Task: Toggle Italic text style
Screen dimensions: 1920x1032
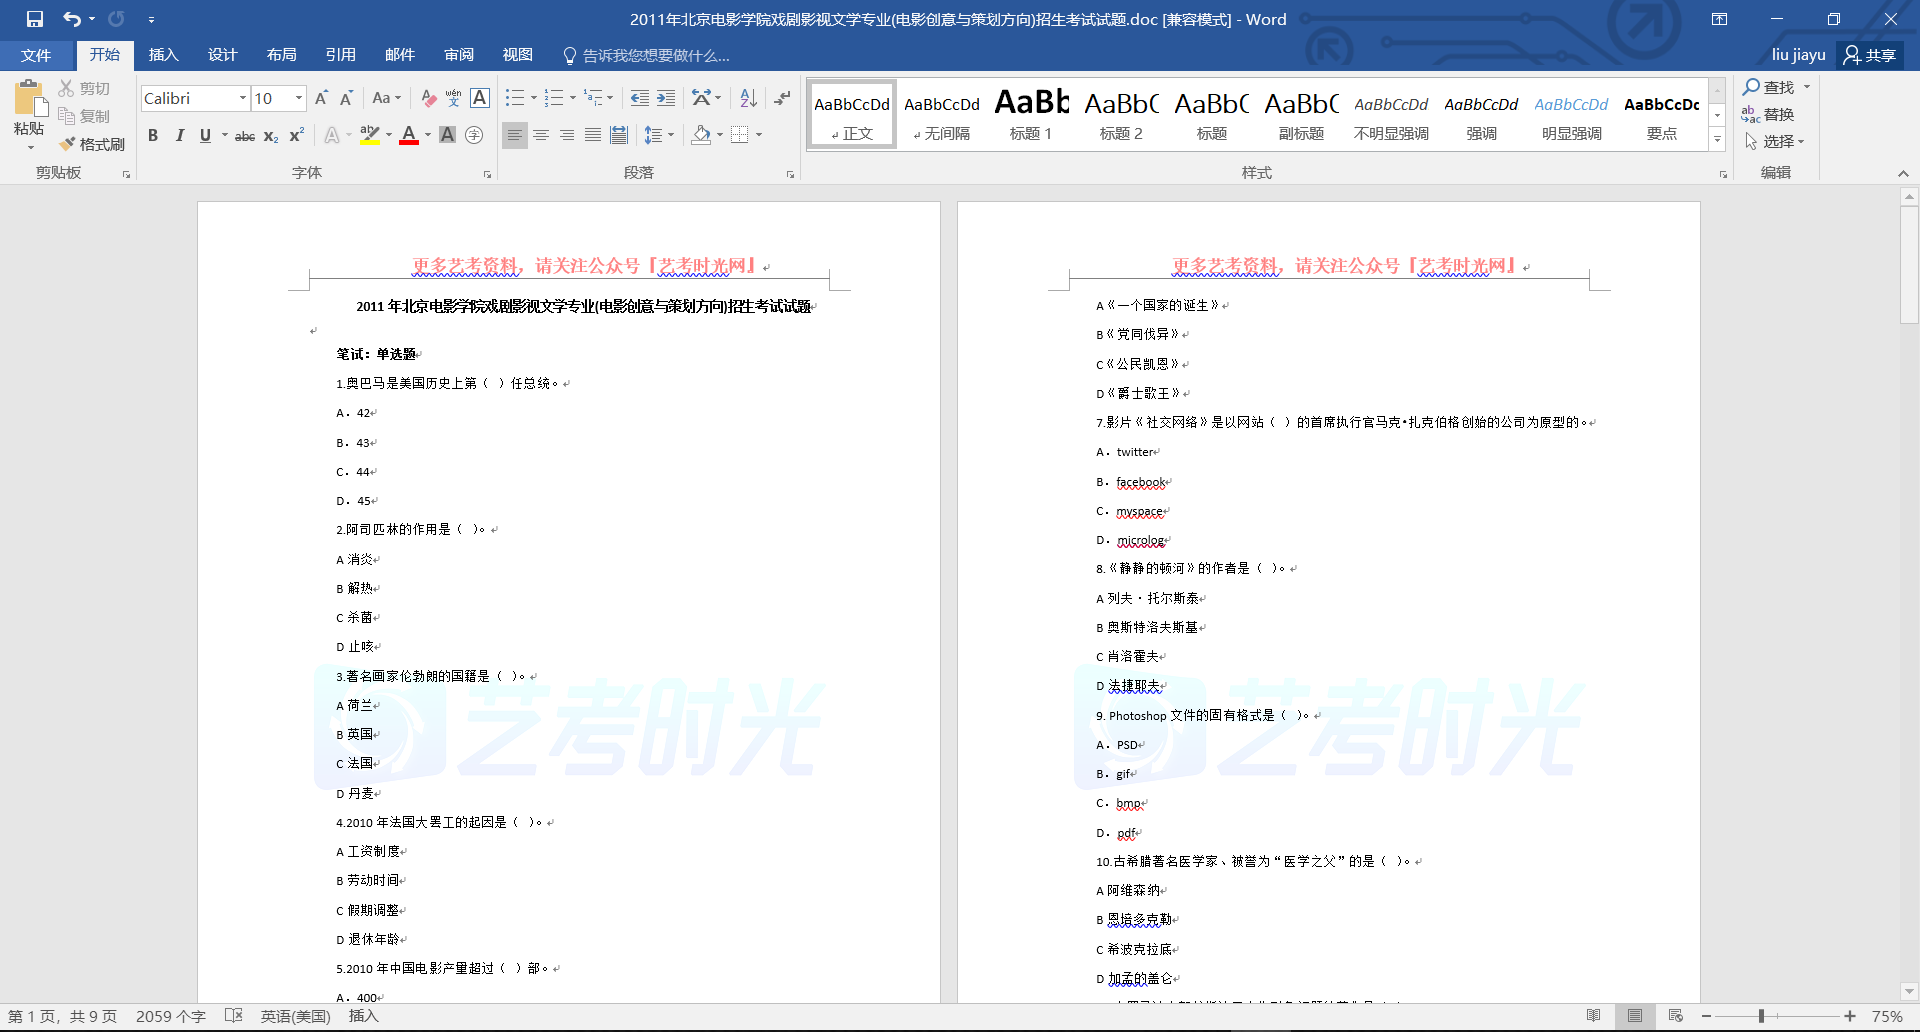Action: click(x=179, y=135)
